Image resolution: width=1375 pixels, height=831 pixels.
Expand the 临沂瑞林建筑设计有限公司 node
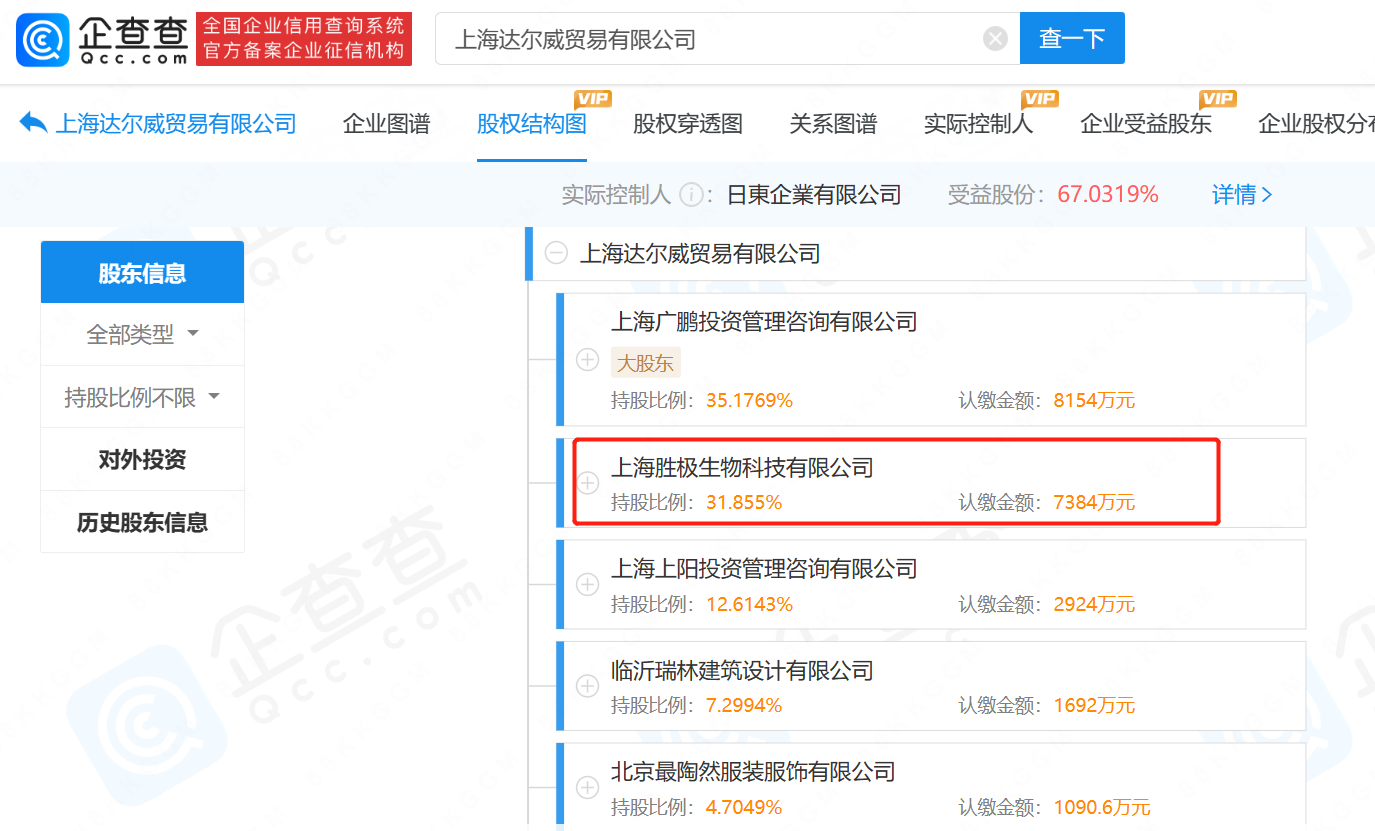coord(587,686)
